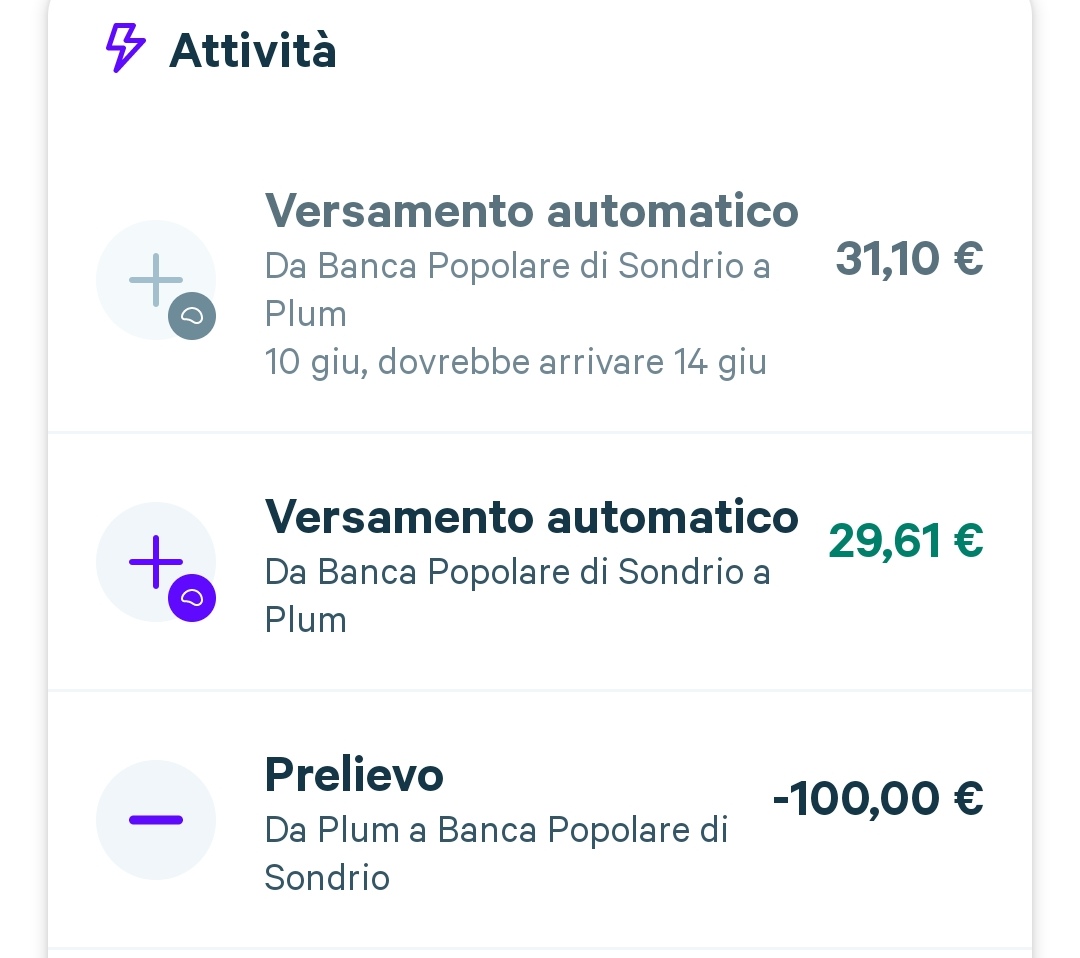Click the purple plus icon of 29,61 € deposit
1080x958 pixels.
tap(156, 561)
